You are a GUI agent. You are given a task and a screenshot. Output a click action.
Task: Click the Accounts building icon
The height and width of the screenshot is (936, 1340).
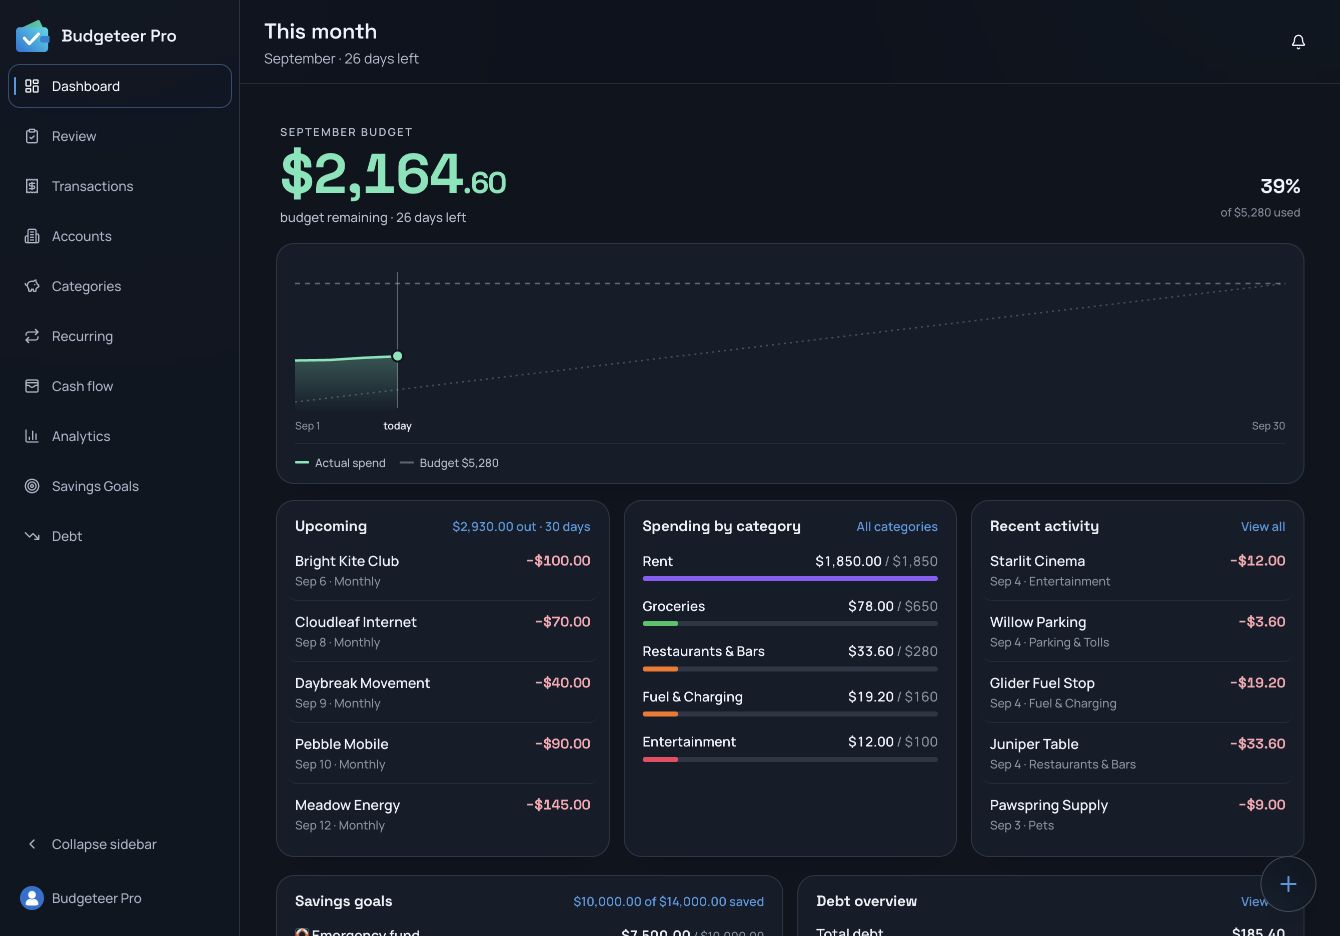point(32,236)
